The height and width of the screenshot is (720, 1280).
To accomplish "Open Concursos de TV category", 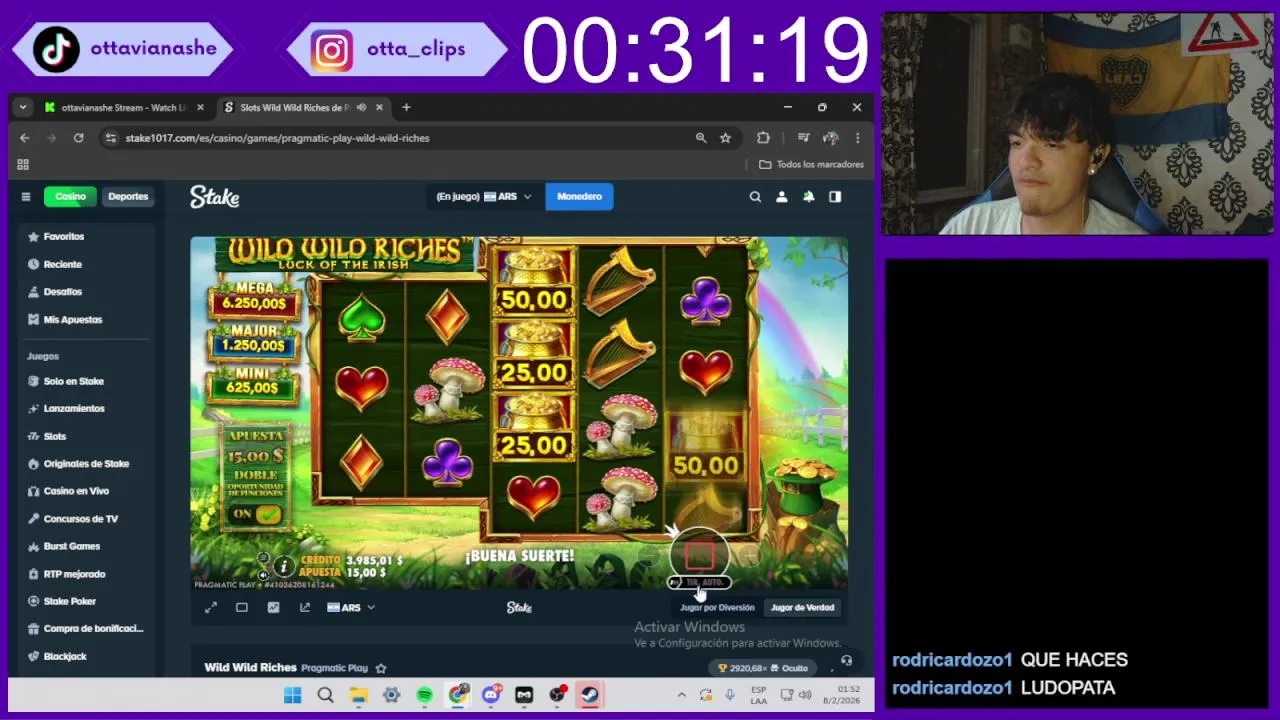I will click(x=85, y=519).
